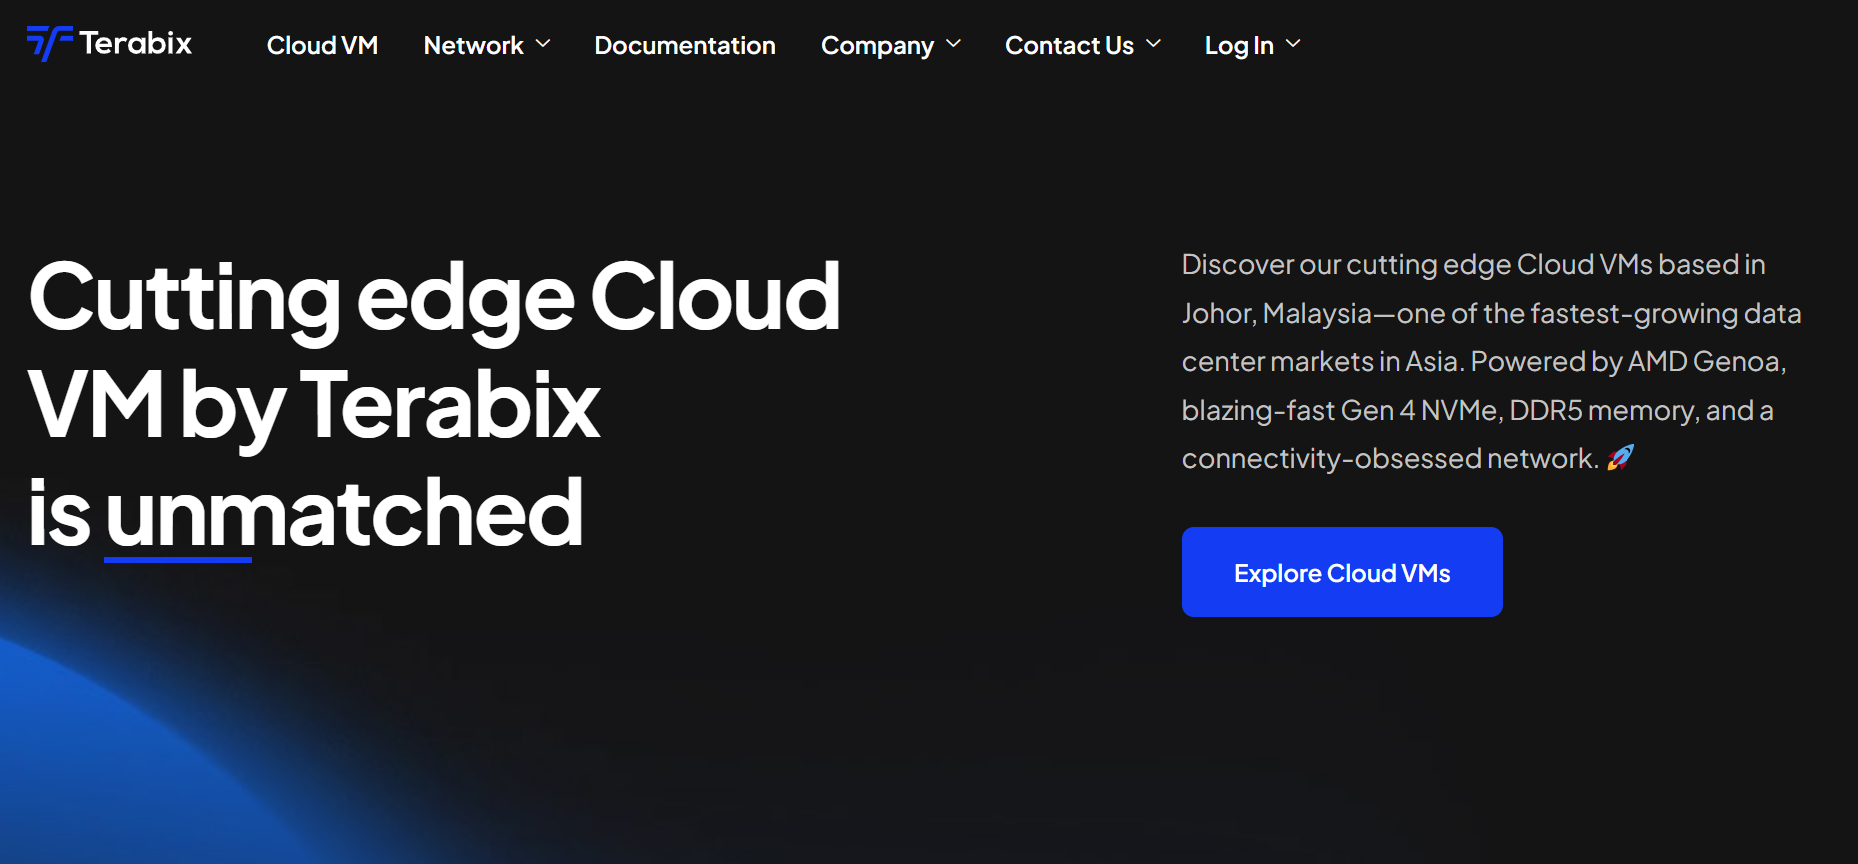Image resolution: width=1858 pixels, height=864 pixels.
Task: Click the 'Powered by AMD Genoa' text
Action: click(x=1628, y=361)
